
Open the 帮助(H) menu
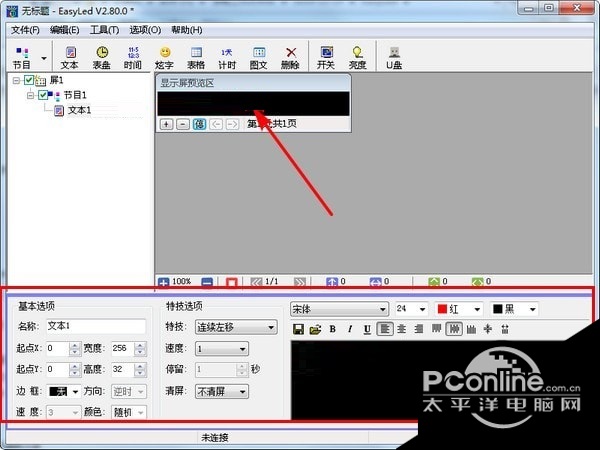tap(186, 30)
